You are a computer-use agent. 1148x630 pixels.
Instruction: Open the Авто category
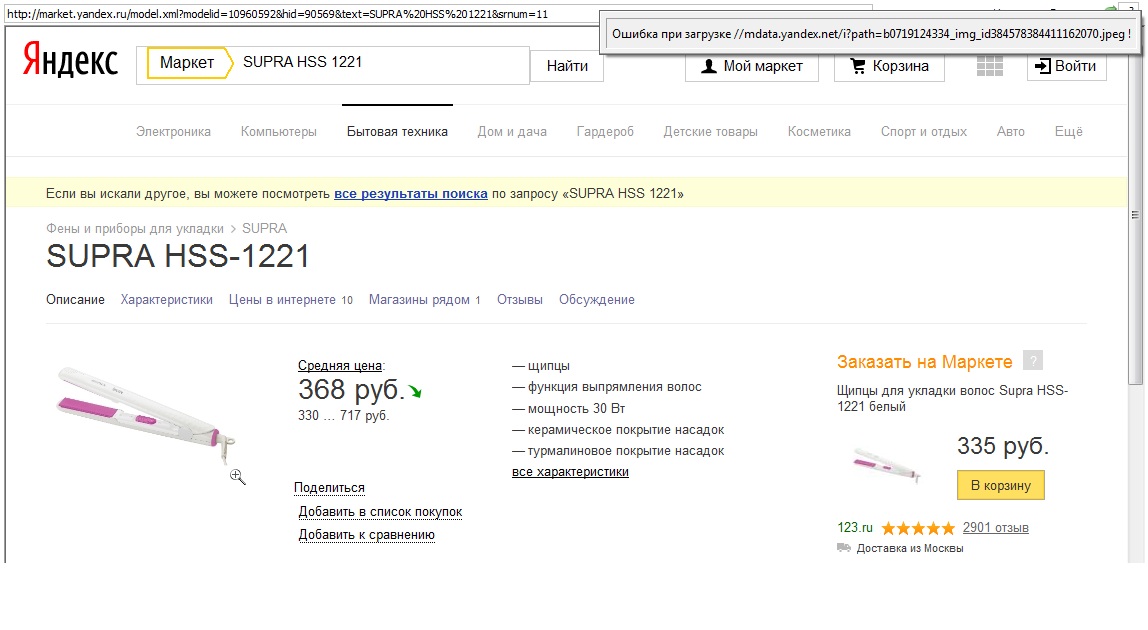pyautogui.click(x=1010, y=132)
